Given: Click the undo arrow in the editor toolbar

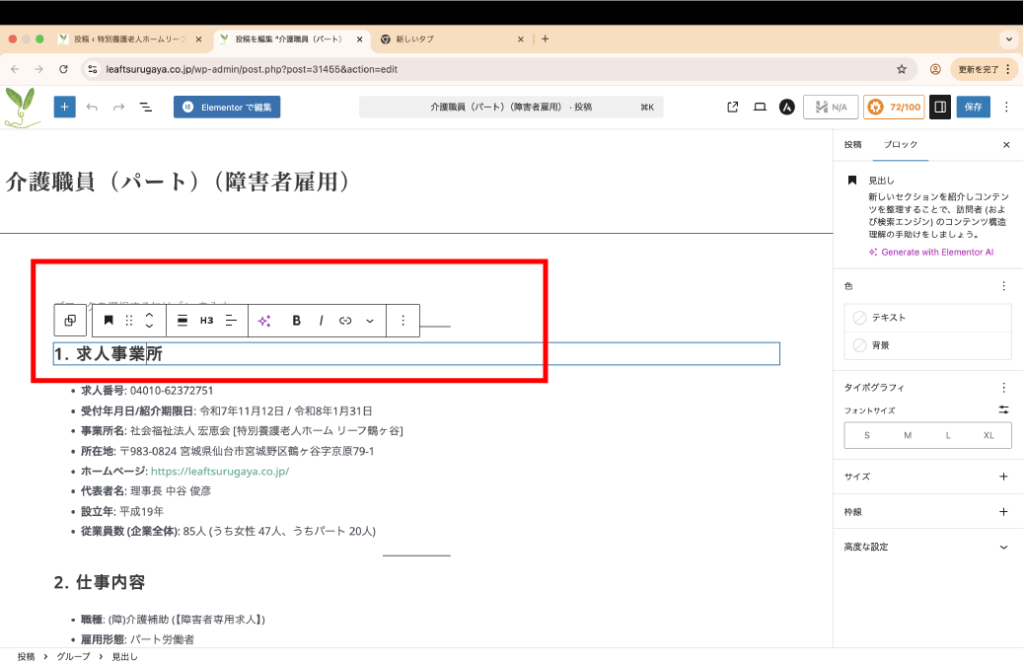Looking at the screenshot, I should click(92, 107).
